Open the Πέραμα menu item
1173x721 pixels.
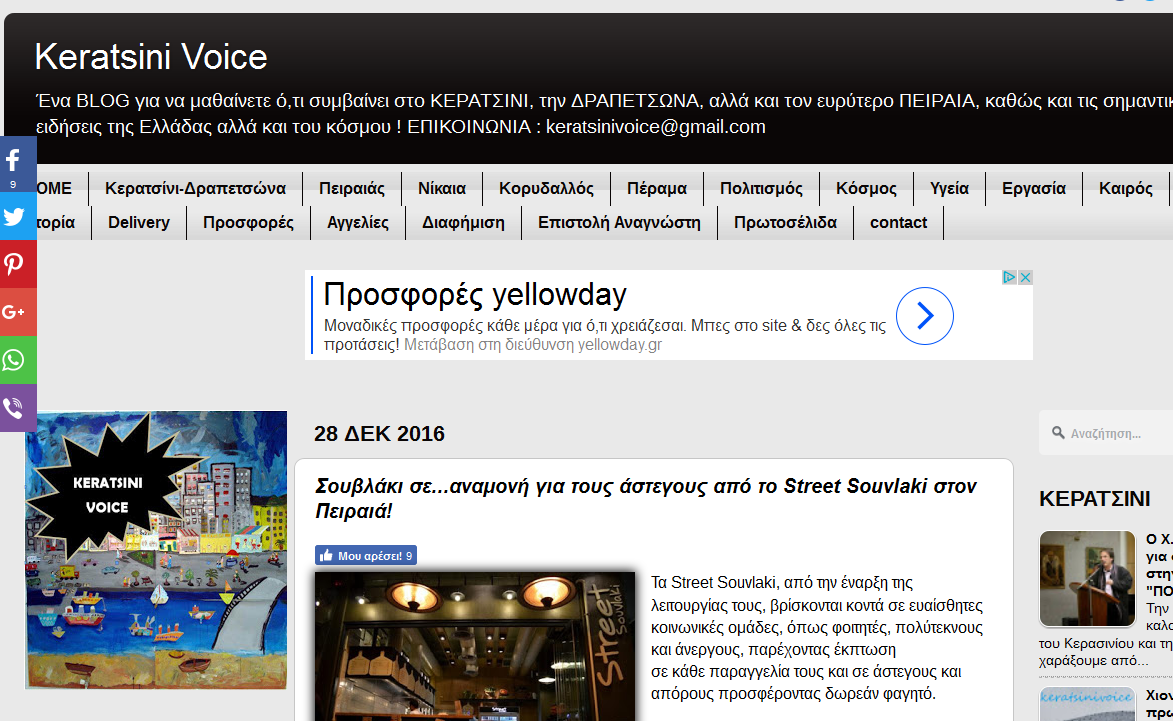(657, 188)
